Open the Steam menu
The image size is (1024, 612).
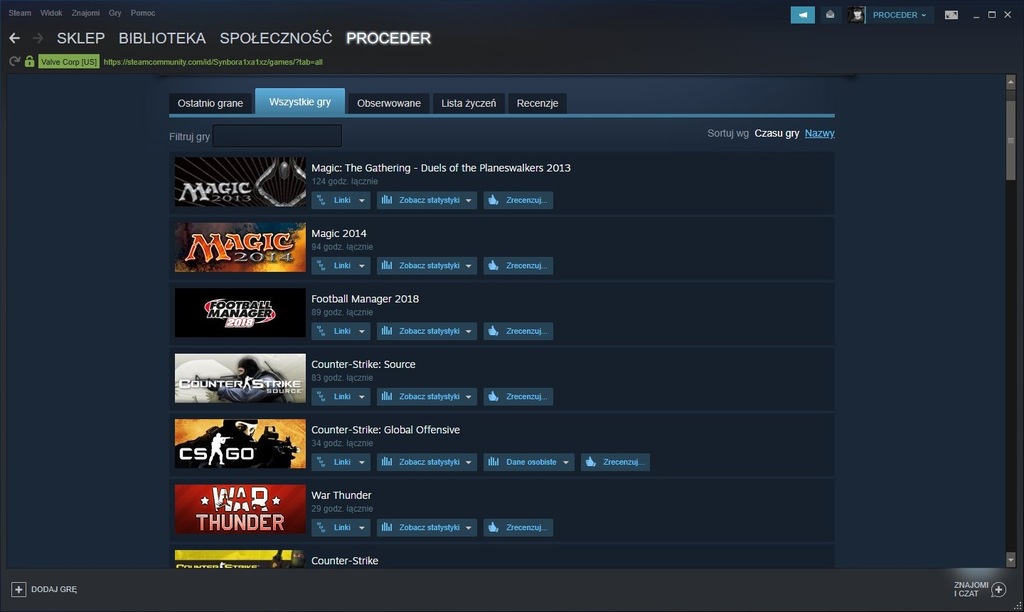click(20, 13)
